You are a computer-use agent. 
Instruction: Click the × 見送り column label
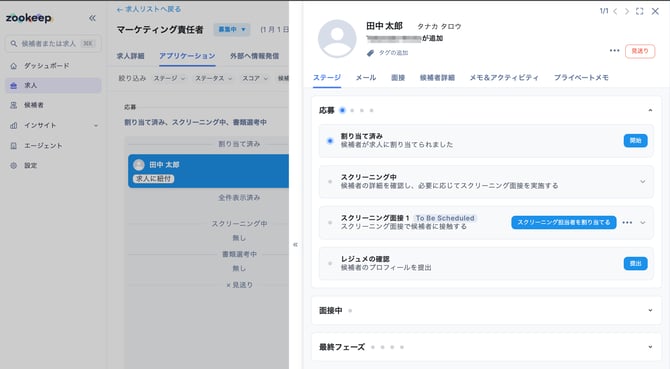pos(239,285)
